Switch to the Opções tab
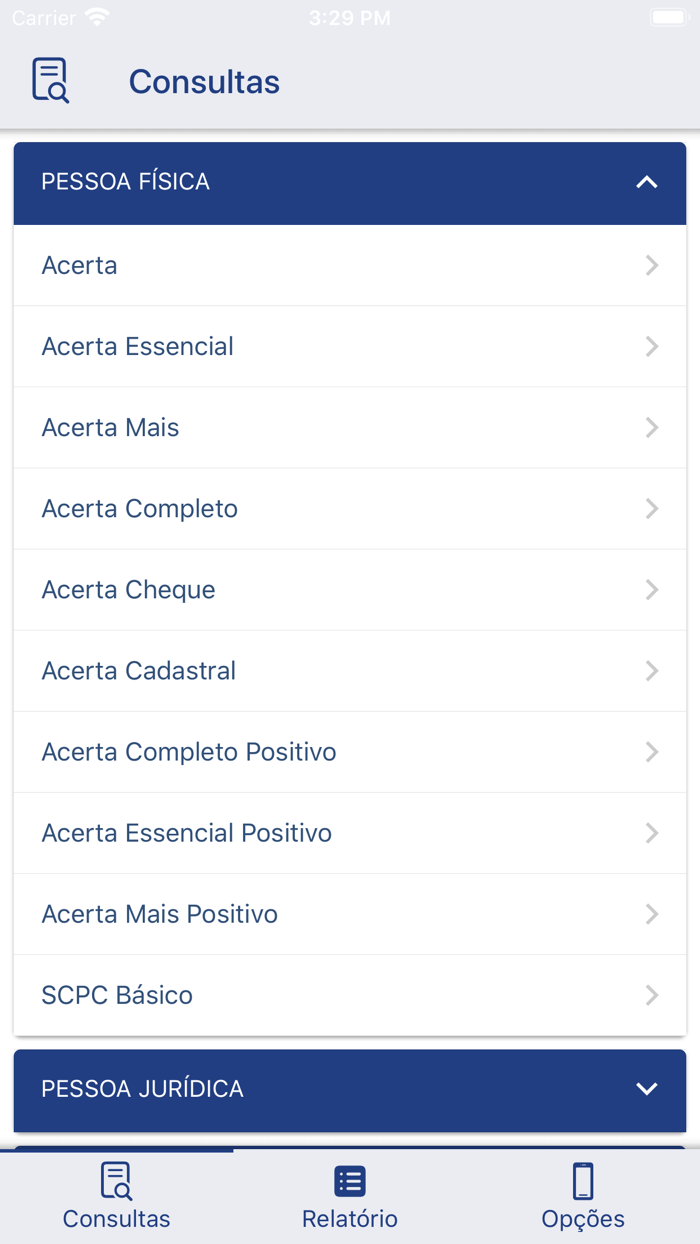 click(583, 1196)
